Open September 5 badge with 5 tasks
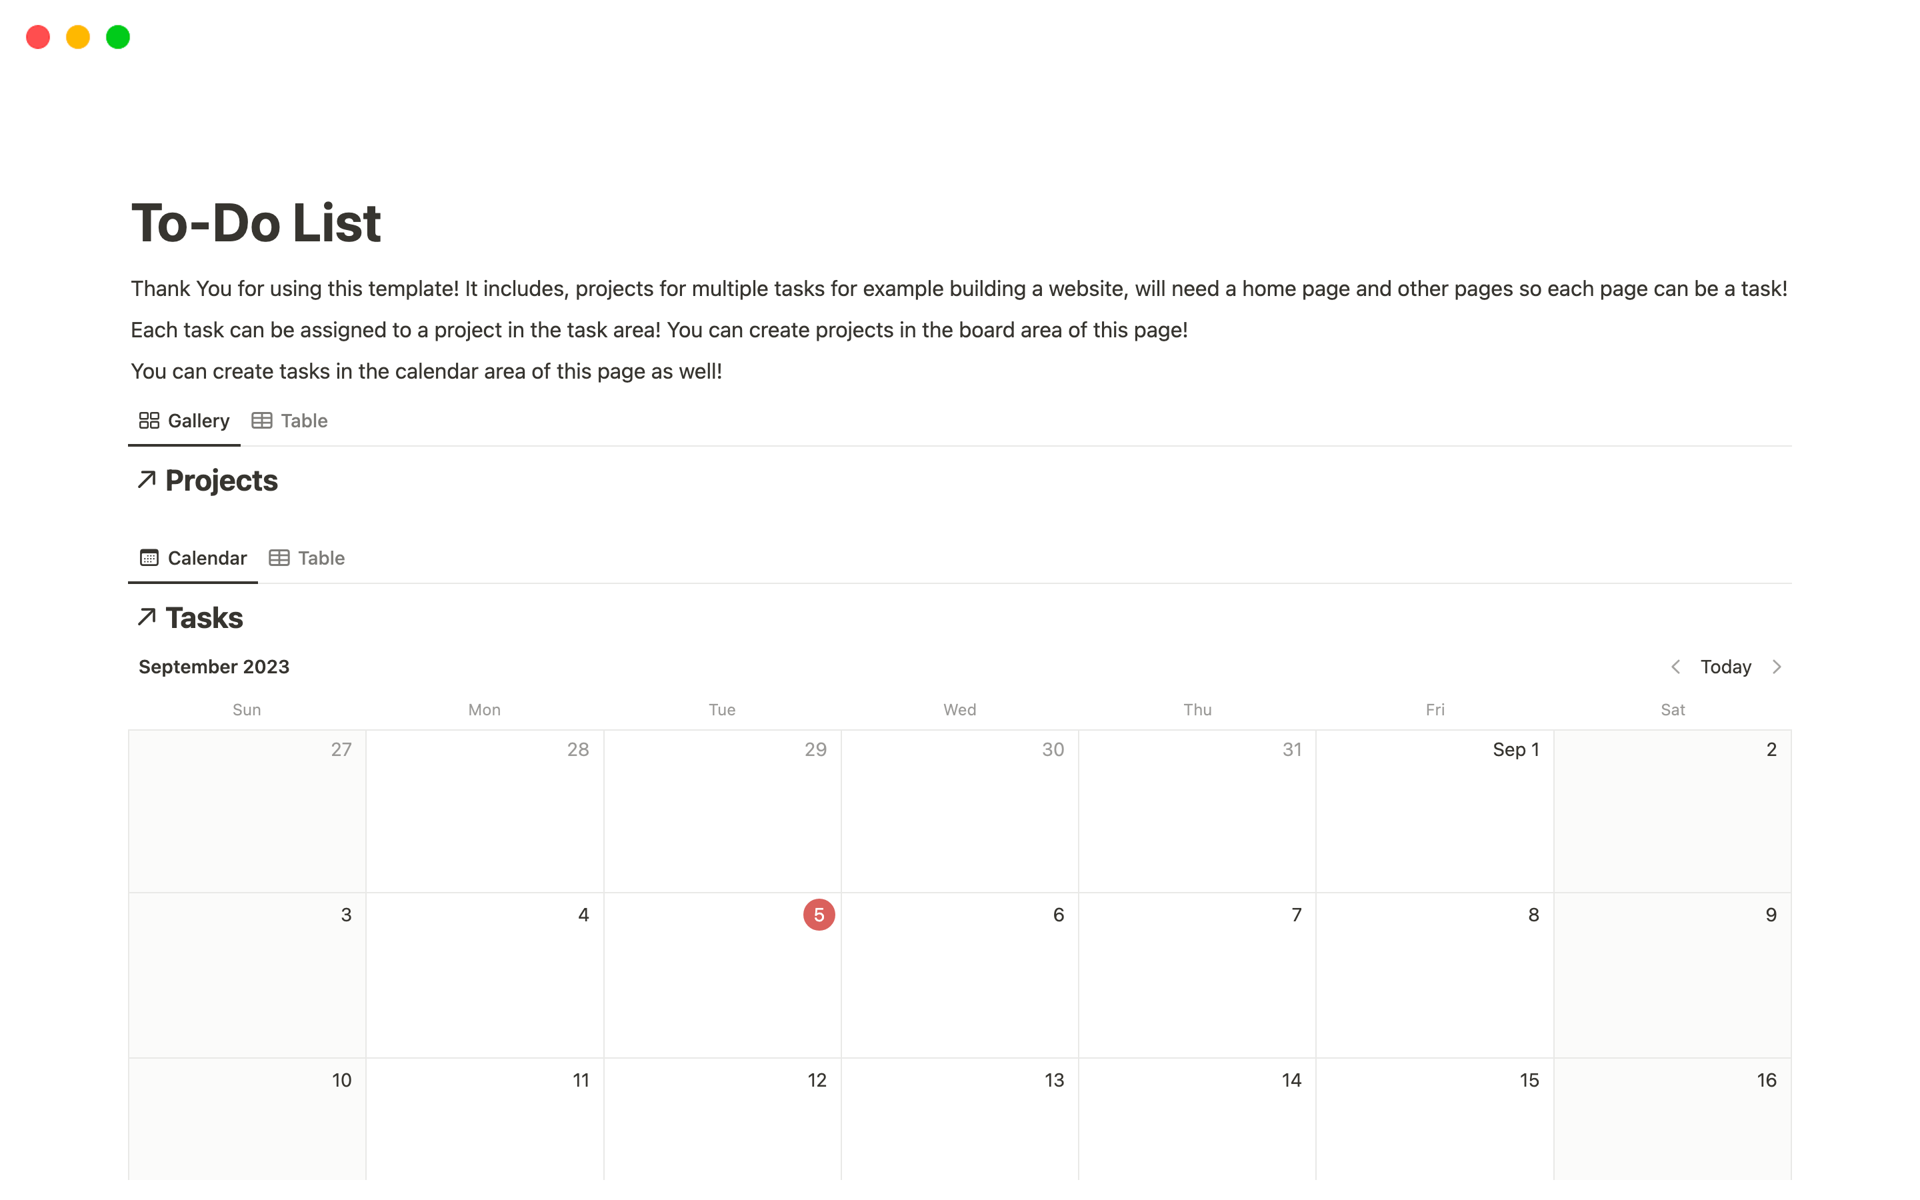The width and height of the screenshot is (1920, 1200). pyautogui.click(x=818, y=914)
